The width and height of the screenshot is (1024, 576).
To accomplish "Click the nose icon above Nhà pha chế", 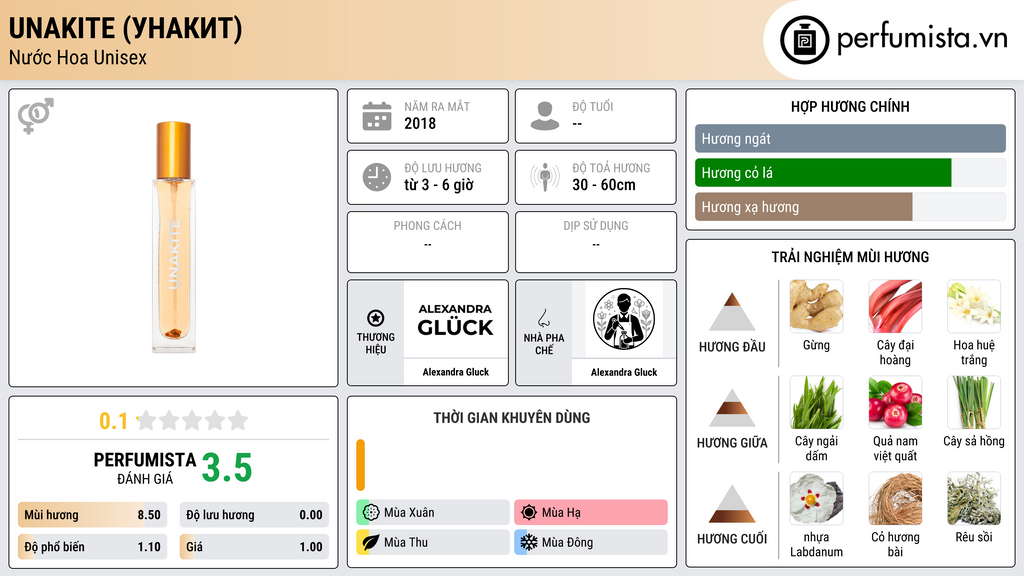I will (x=543, y=318).
